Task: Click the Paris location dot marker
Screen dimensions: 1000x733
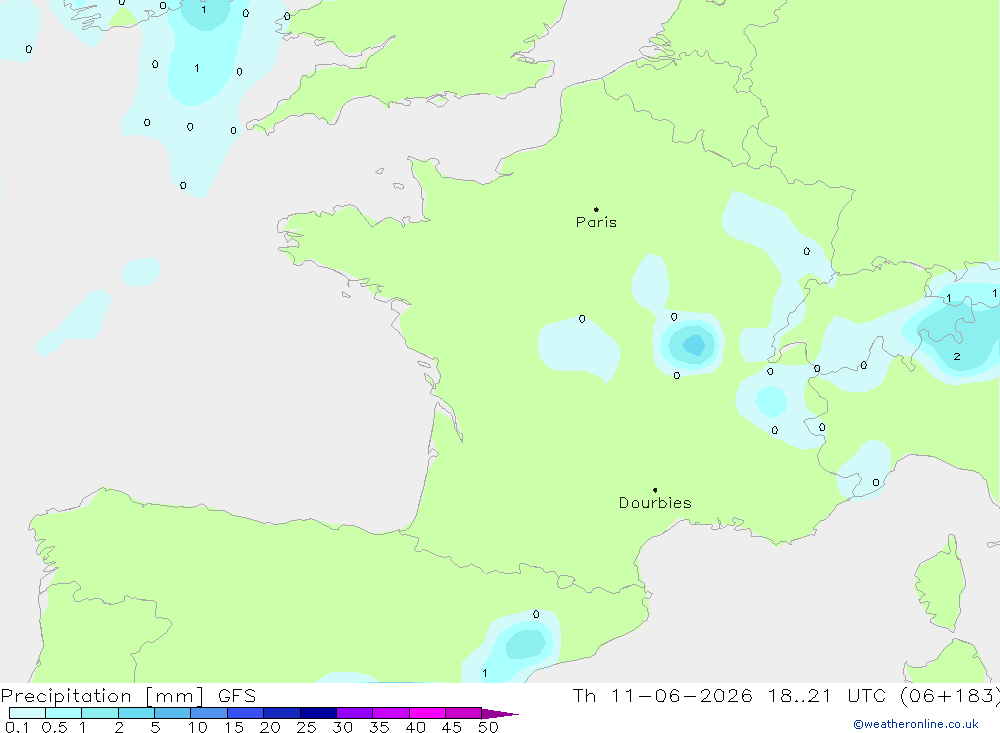Action: pos(596,209)
